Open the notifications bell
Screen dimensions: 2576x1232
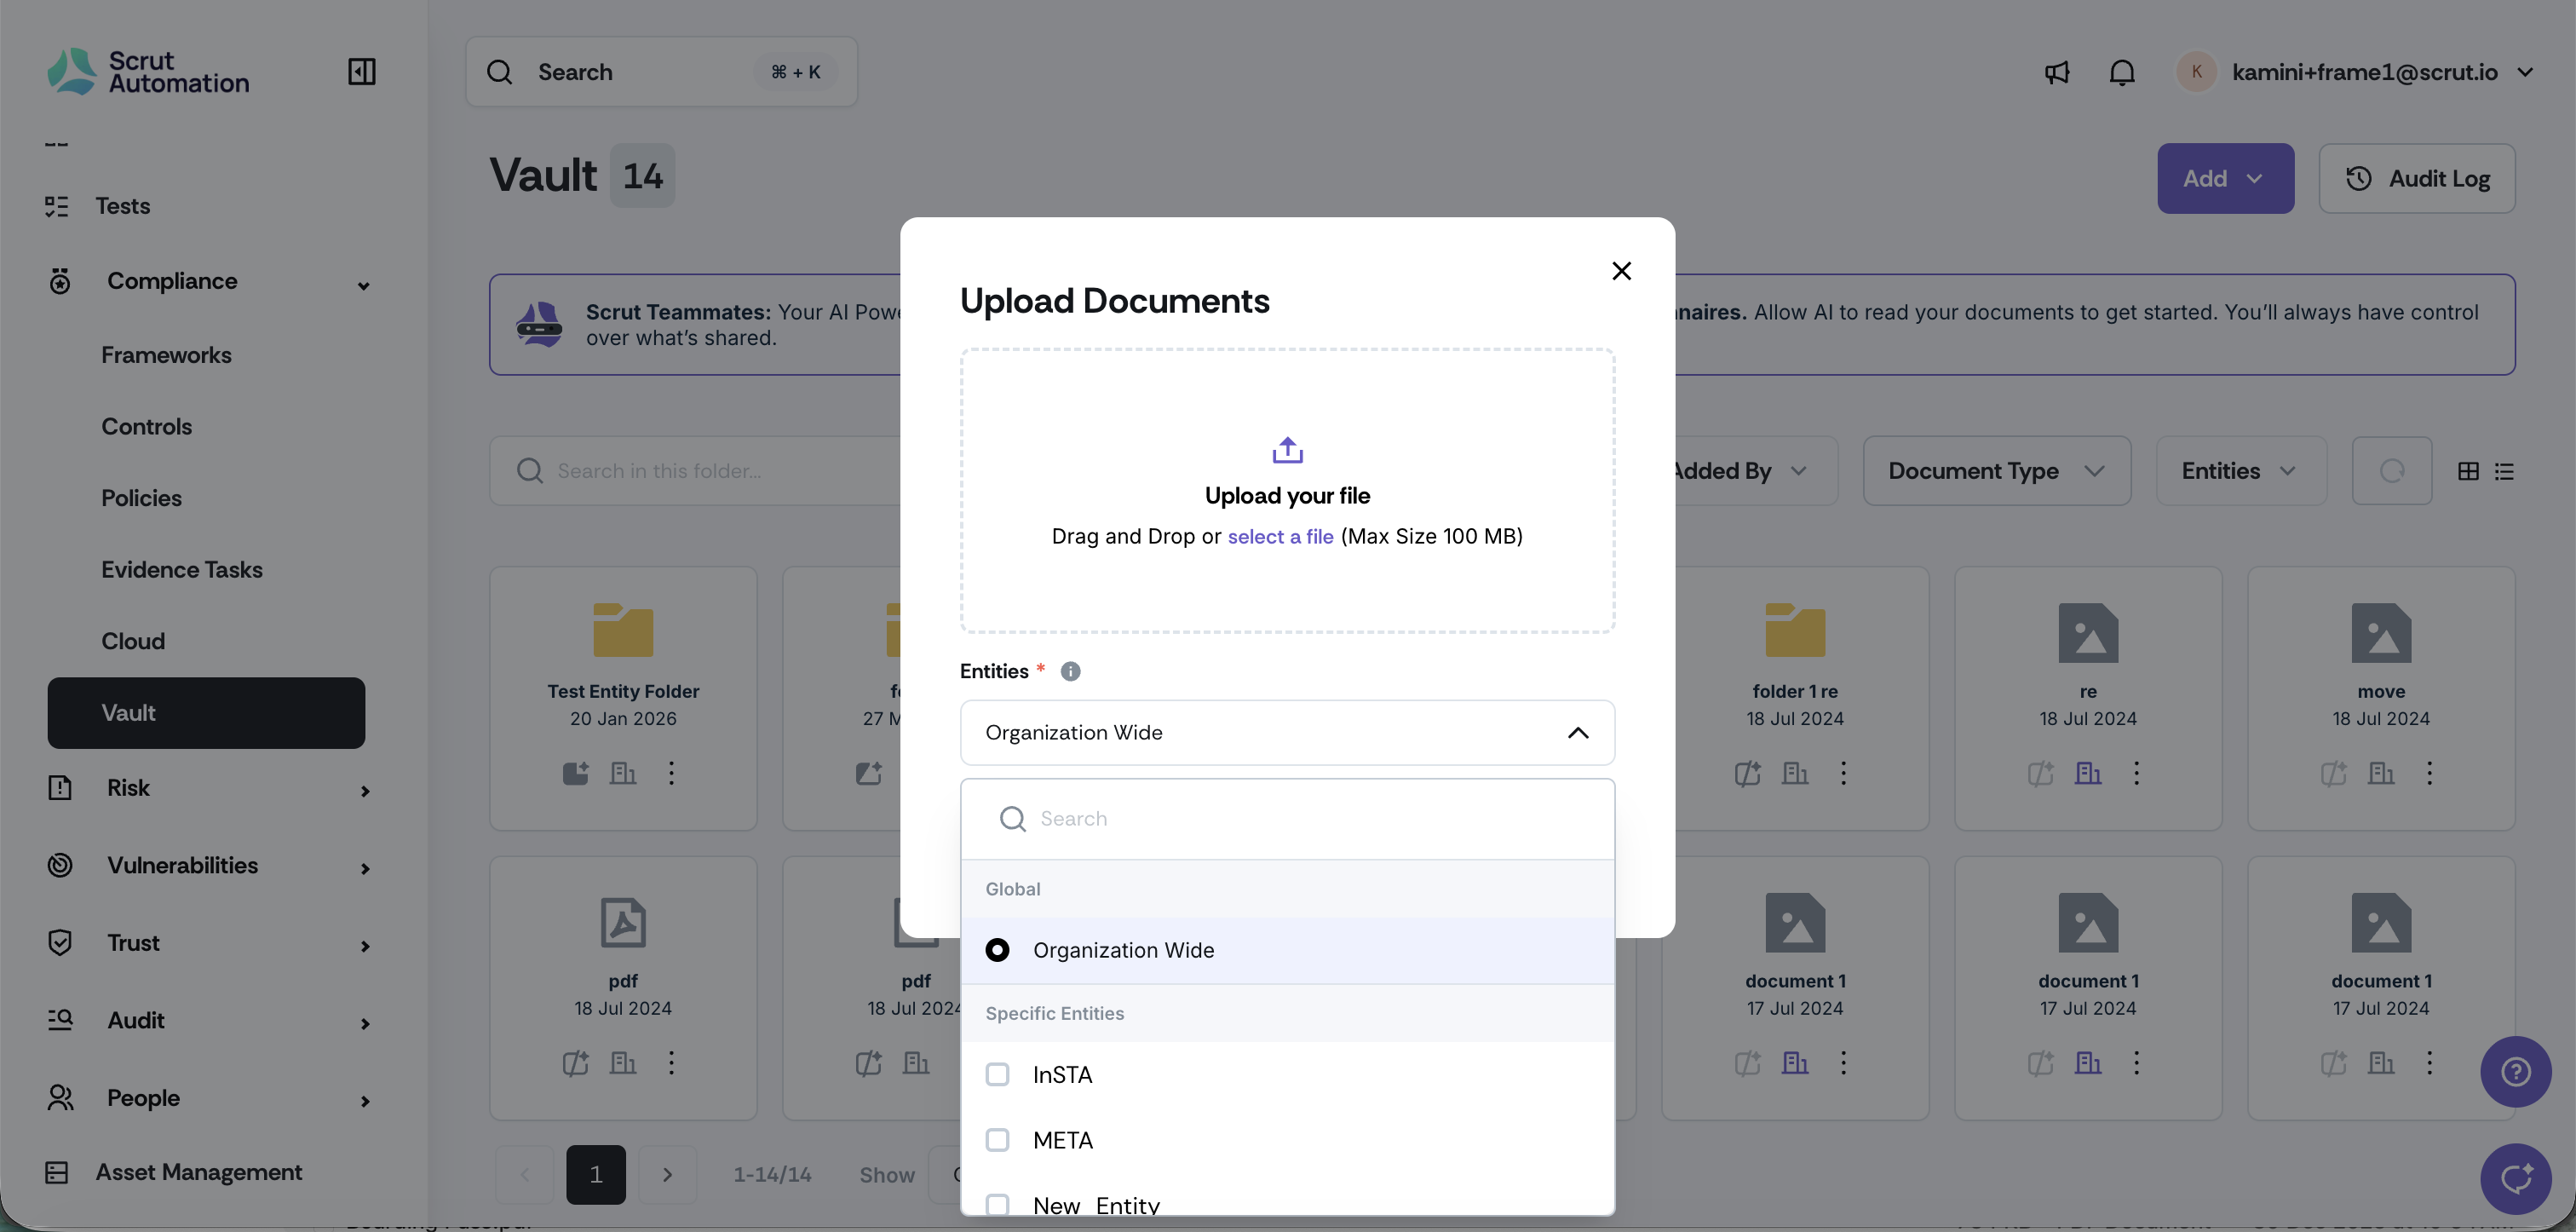coord(2122,72)
